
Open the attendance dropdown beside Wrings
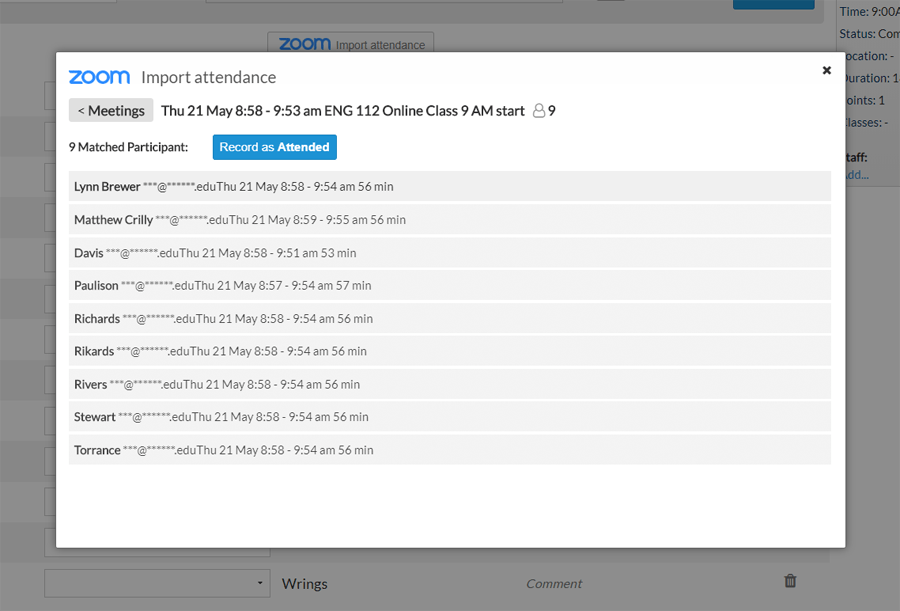(157, 583)
